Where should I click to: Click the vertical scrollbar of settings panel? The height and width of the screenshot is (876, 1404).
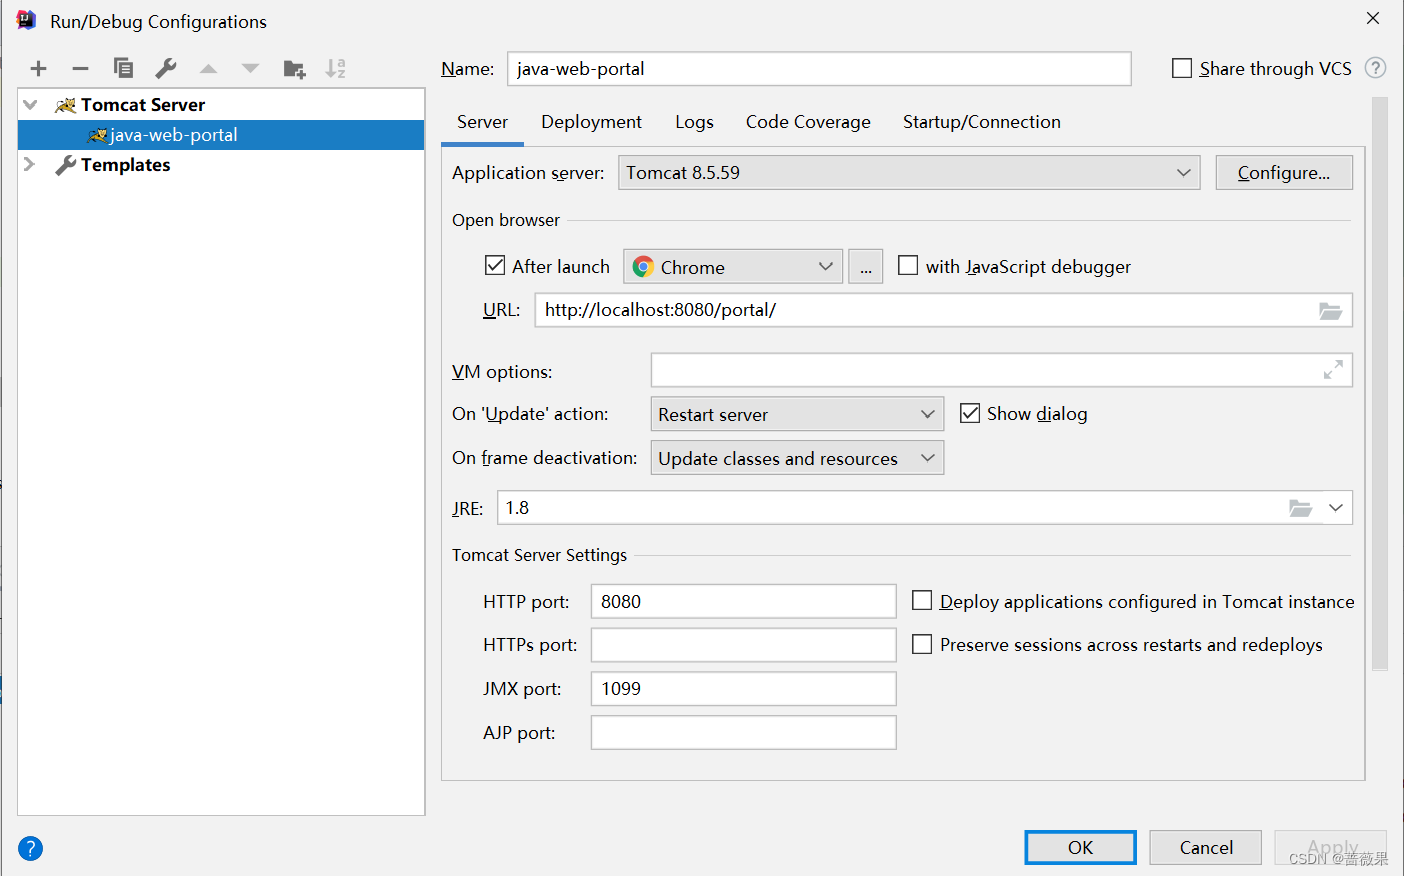tap(1380, 383)
